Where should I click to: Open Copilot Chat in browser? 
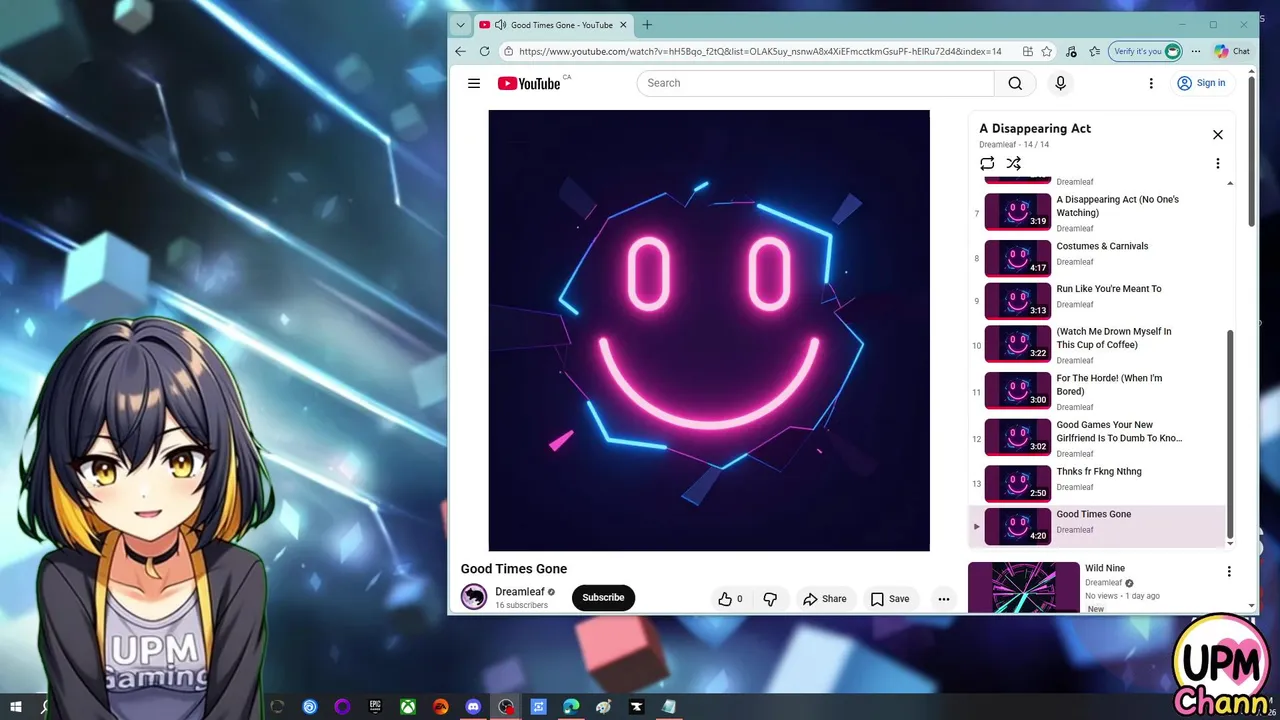pos(1232,51)
